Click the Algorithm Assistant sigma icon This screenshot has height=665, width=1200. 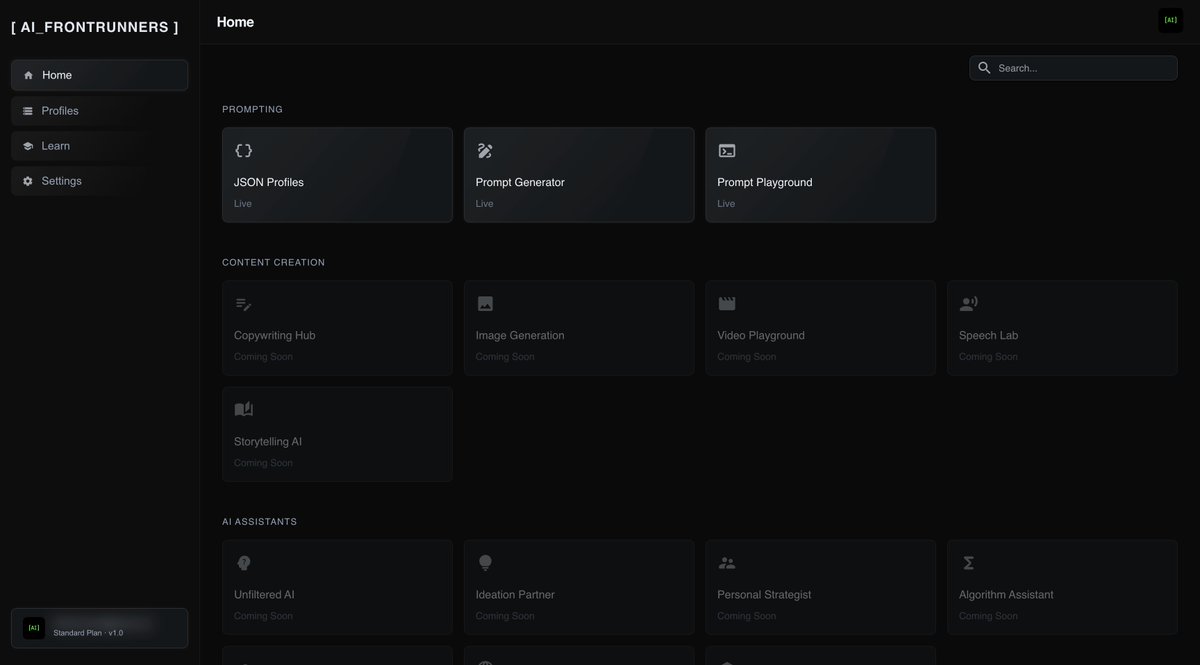coord(968,563)
